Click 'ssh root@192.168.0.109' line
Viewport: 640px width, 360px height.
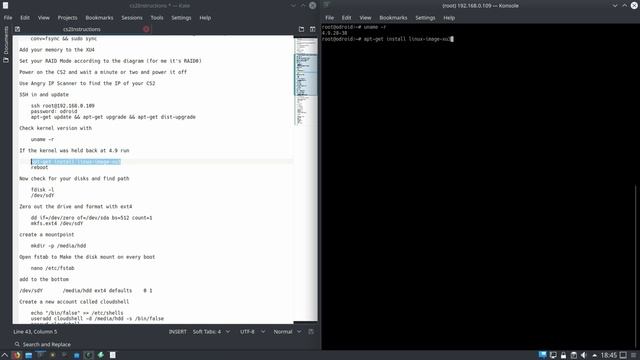(x=63, y=106)
